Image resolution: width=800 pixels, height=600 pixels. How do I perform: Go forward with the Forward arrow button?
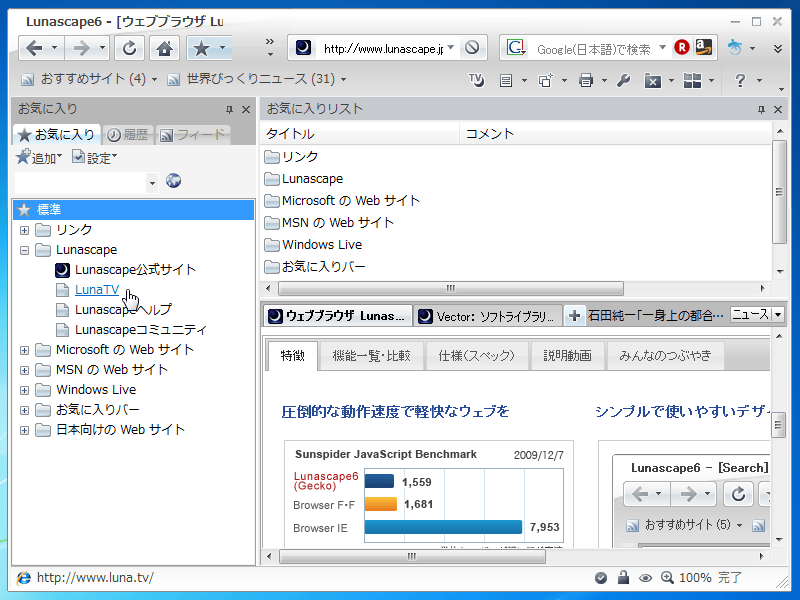coord(82,48)
